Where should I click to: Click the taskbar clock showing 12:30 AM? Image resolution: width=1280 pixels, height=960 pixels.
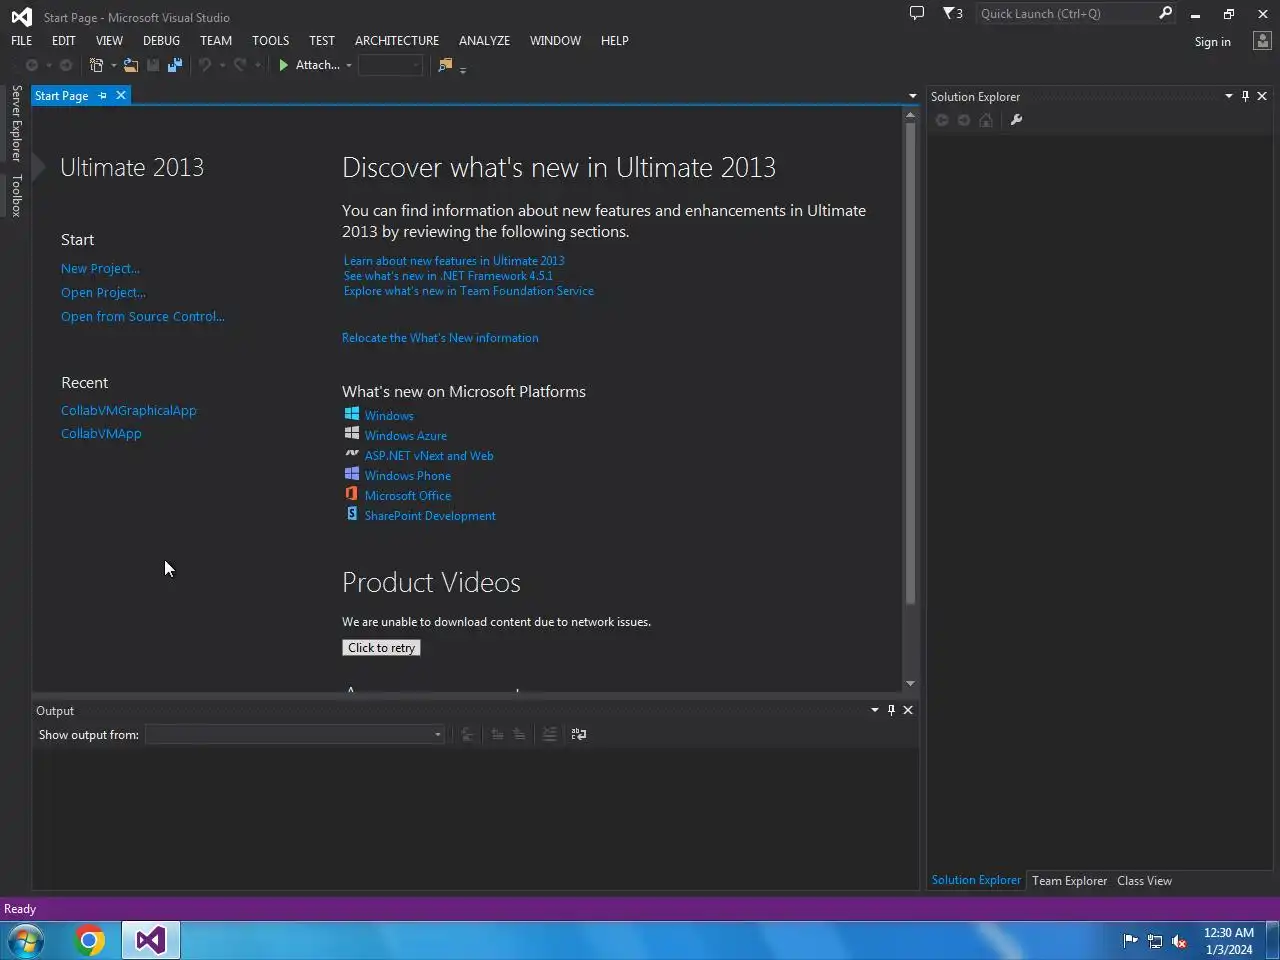point(1229,941)
